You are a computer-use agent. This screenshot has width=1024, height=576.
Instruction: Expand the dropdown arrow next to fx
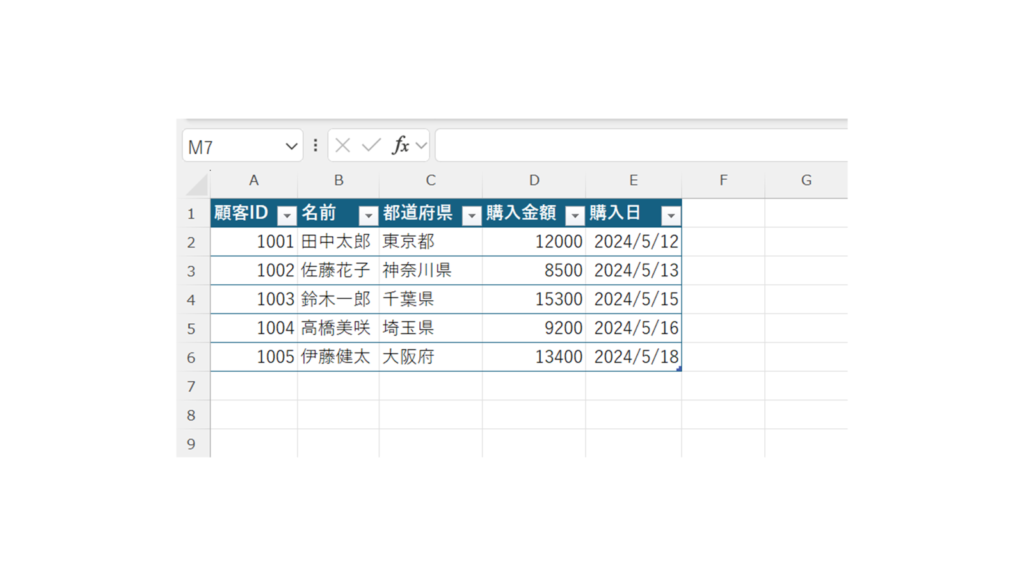421,146
